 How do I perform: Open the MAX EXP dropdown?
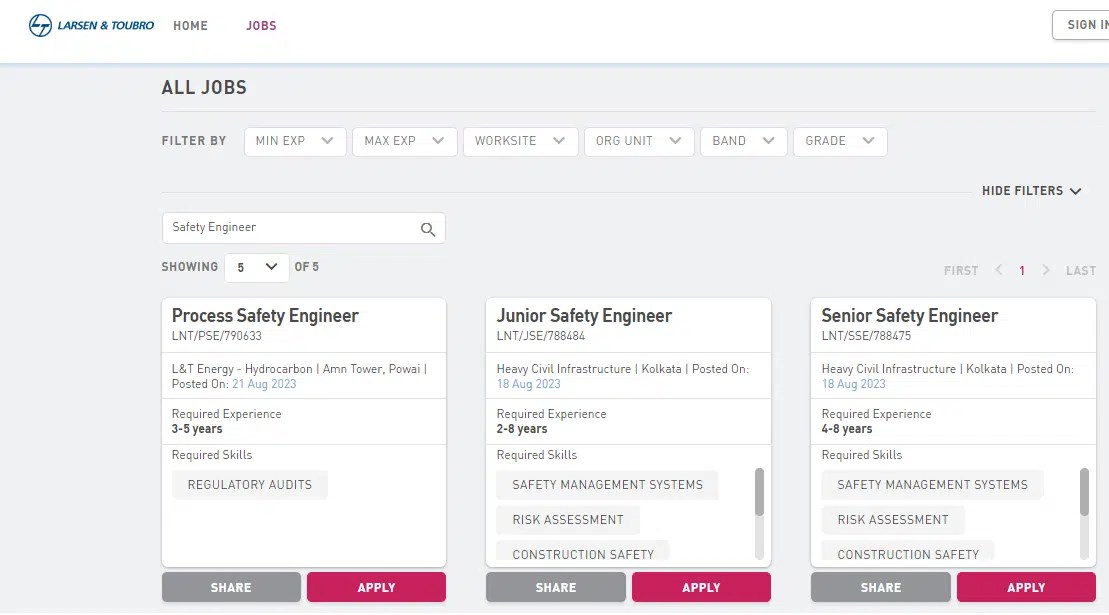(404, 141)
